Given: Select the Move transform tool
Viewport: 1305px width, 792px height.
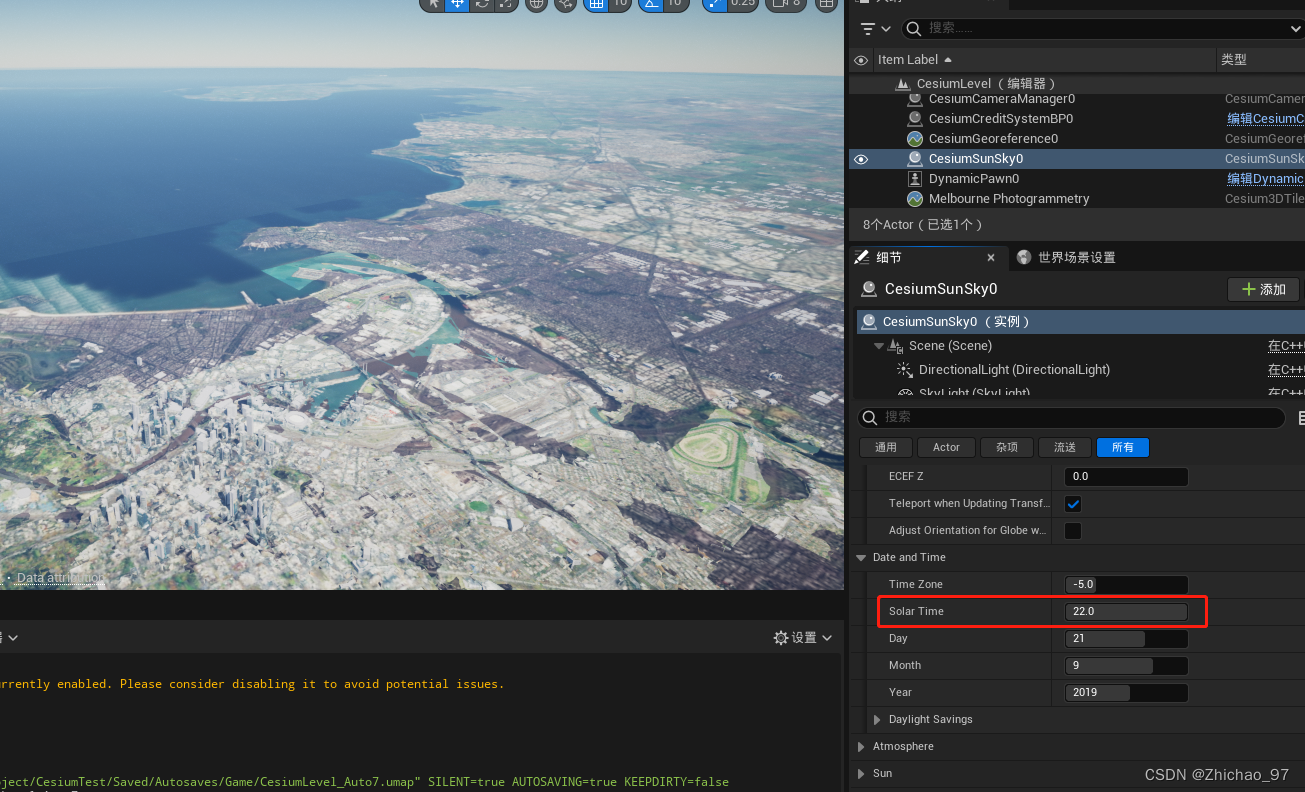Looking at the screenshot, I should point(458,5).
